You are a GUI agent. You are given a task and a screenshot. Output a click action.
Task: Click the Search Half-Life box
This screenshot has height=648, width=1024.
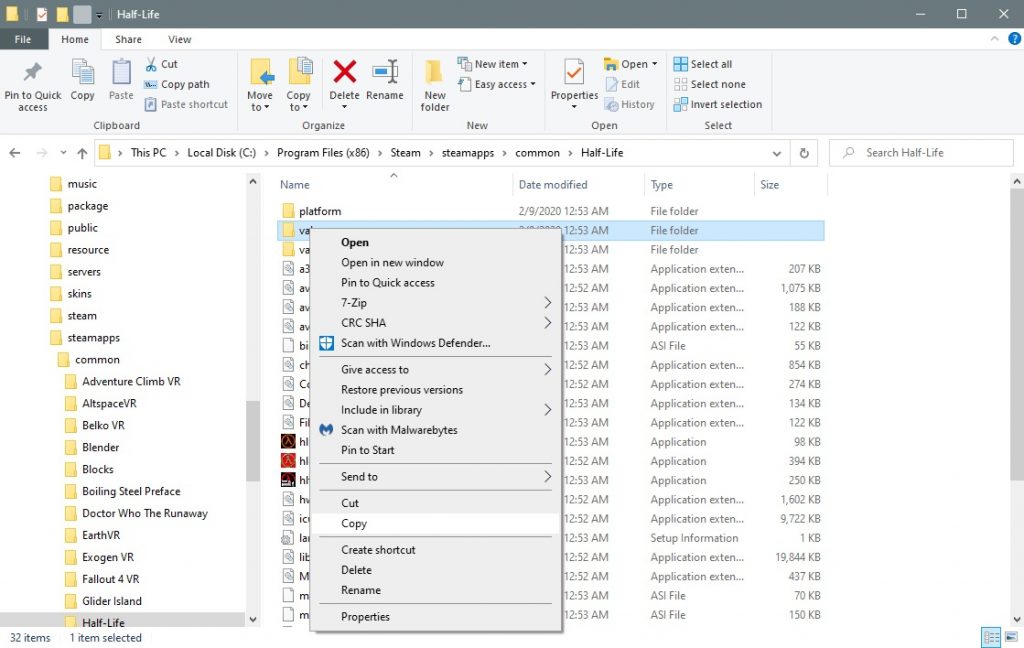921,153
